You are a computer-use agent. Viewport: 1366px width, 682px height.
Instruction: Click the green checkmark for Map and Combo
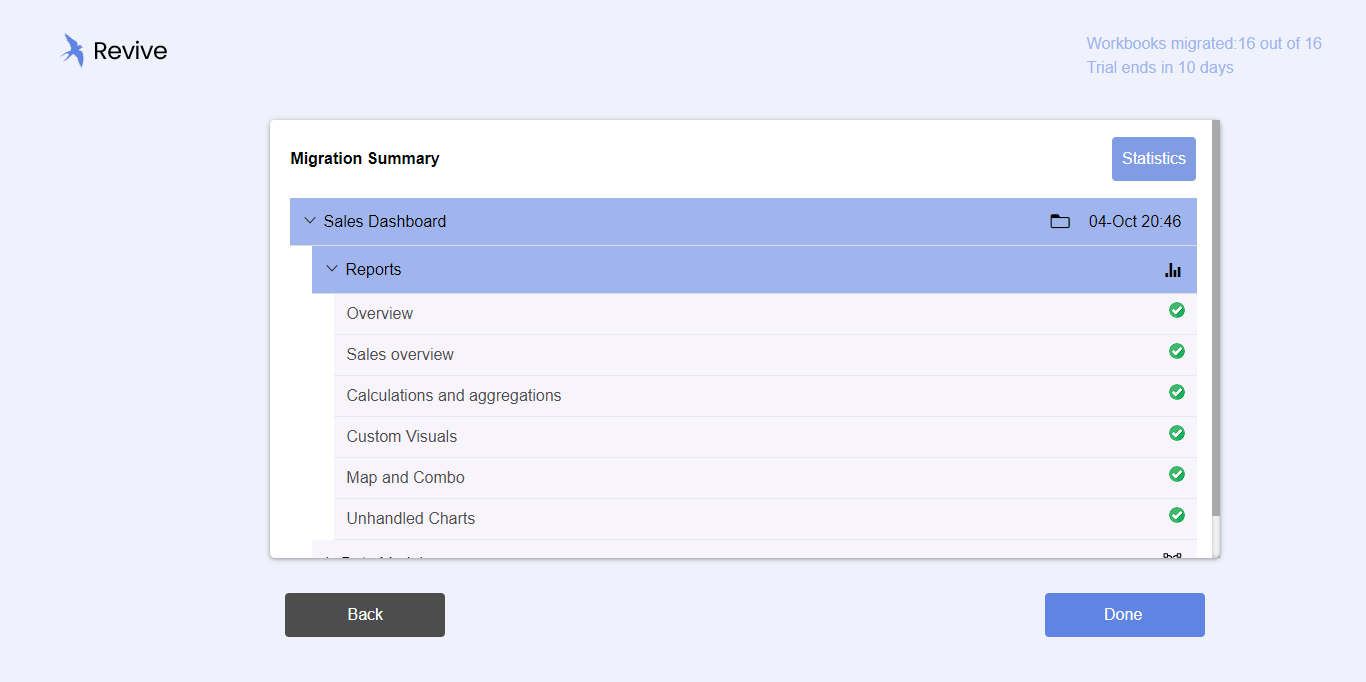point(1177,474)
